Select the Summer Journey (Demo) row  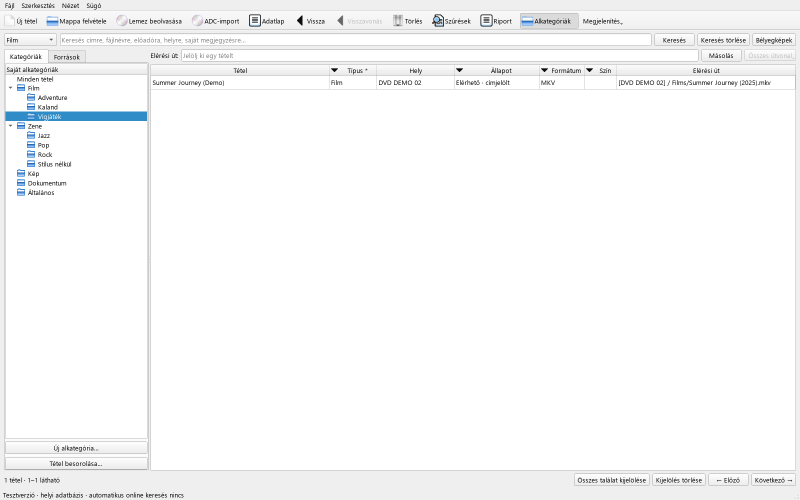coord(473,83)
